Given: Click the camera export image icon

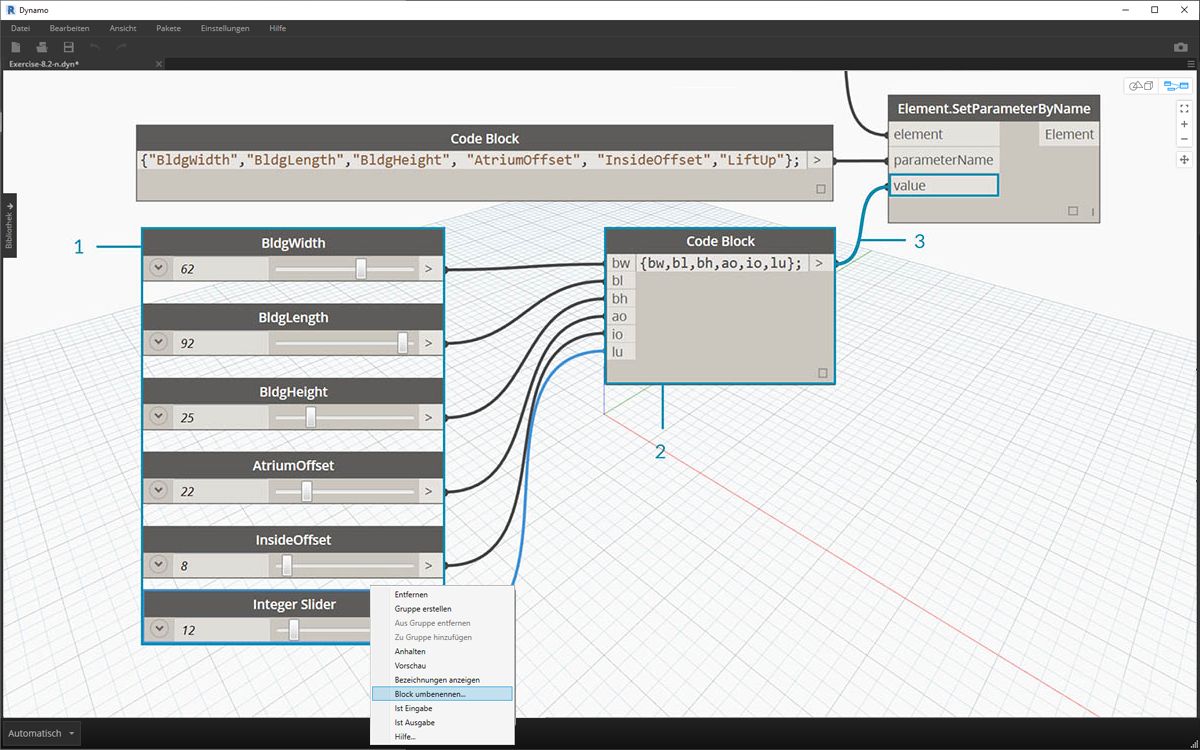Looking at the screenshot, I should point(1180,47).
